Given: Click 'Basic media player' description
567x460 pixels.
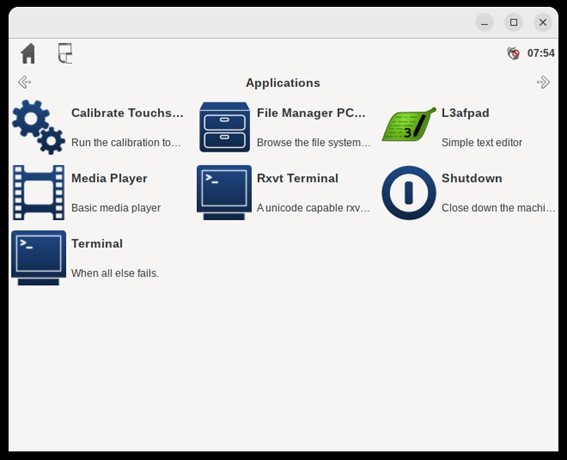Looking at the screenshot, I should coord(116,208).
